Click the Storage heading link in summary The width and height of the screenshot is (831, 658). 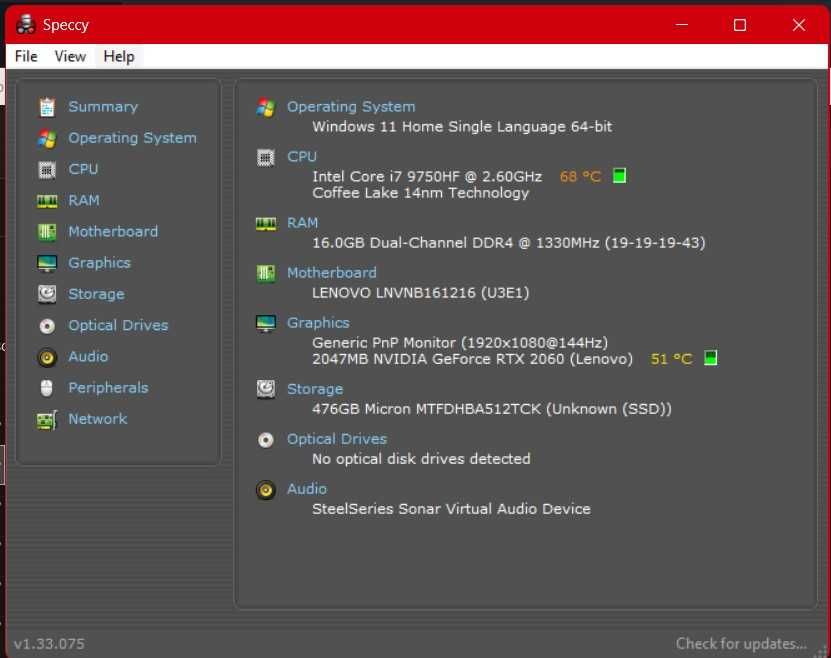pos(315,389)
